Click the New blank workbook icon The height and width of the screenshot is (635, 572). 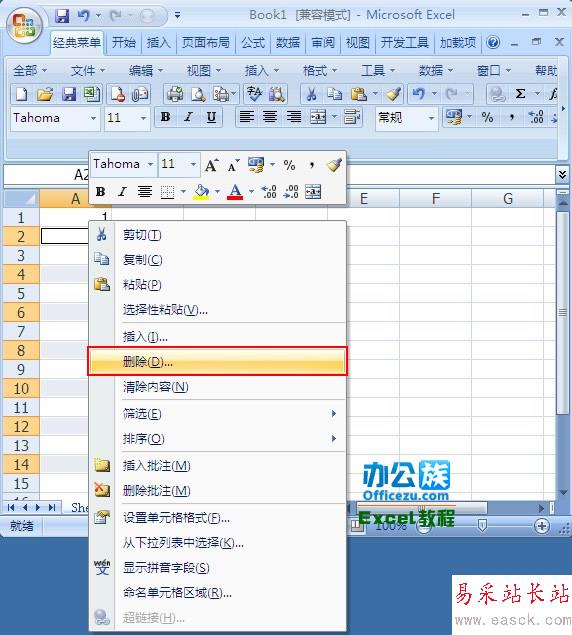click(x=21, y=94)
